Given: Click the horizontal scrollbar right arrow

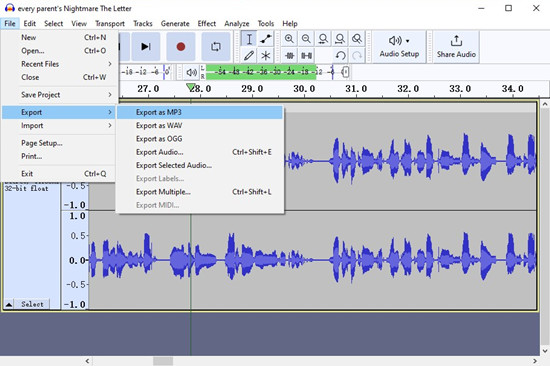Looking at the screenshot, I should 535,361.
